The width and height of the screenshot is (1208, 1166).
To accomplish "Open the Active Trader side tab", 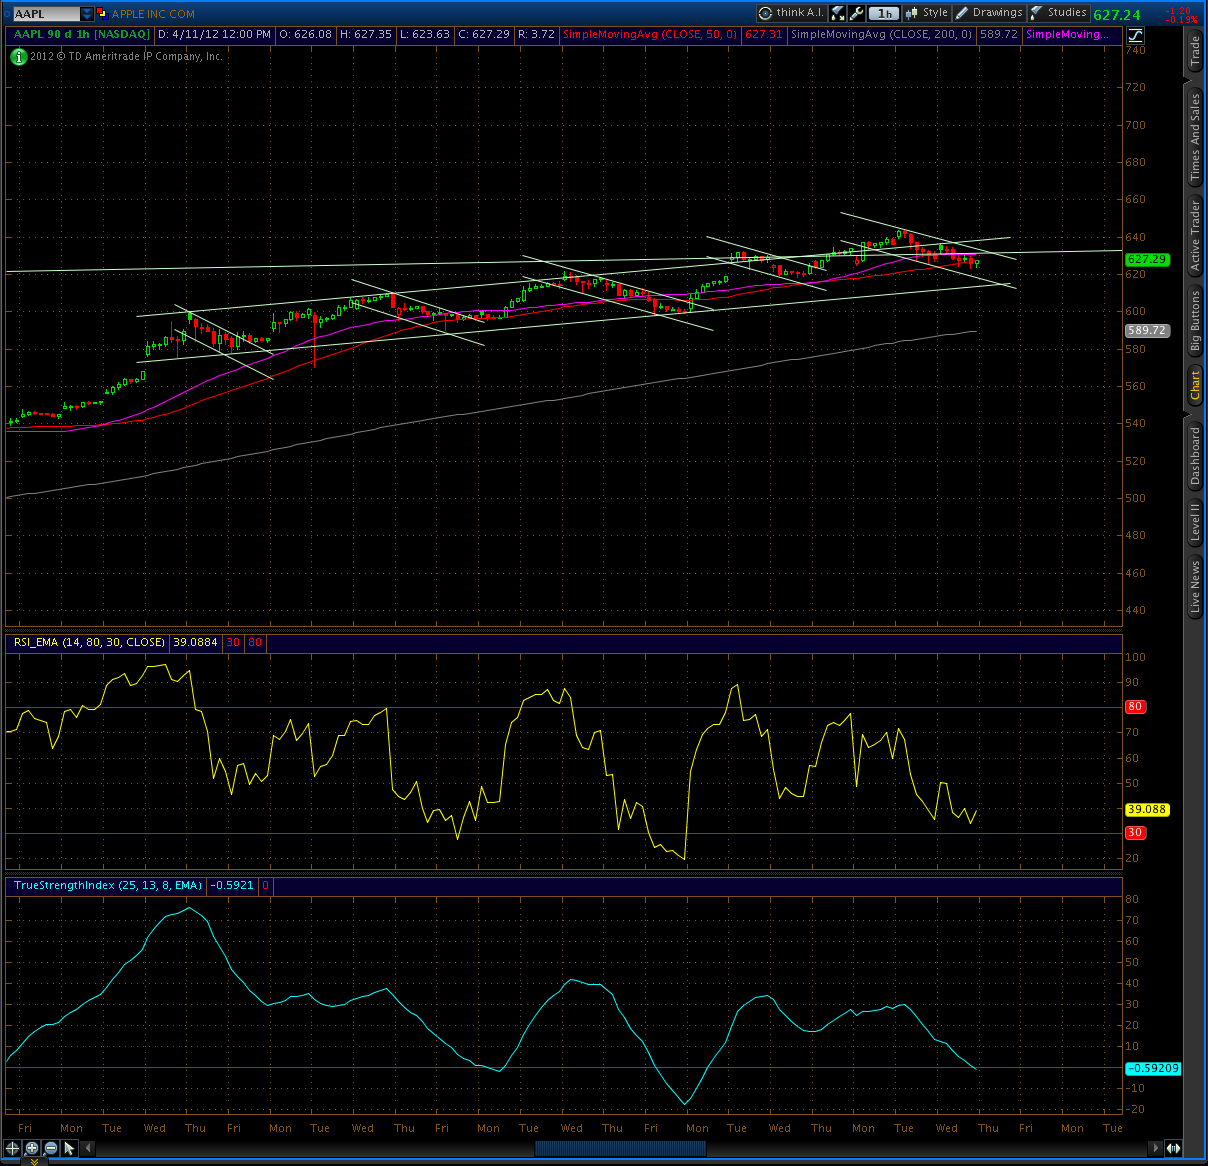I will pyautogui.click(x=1195, y=235).
